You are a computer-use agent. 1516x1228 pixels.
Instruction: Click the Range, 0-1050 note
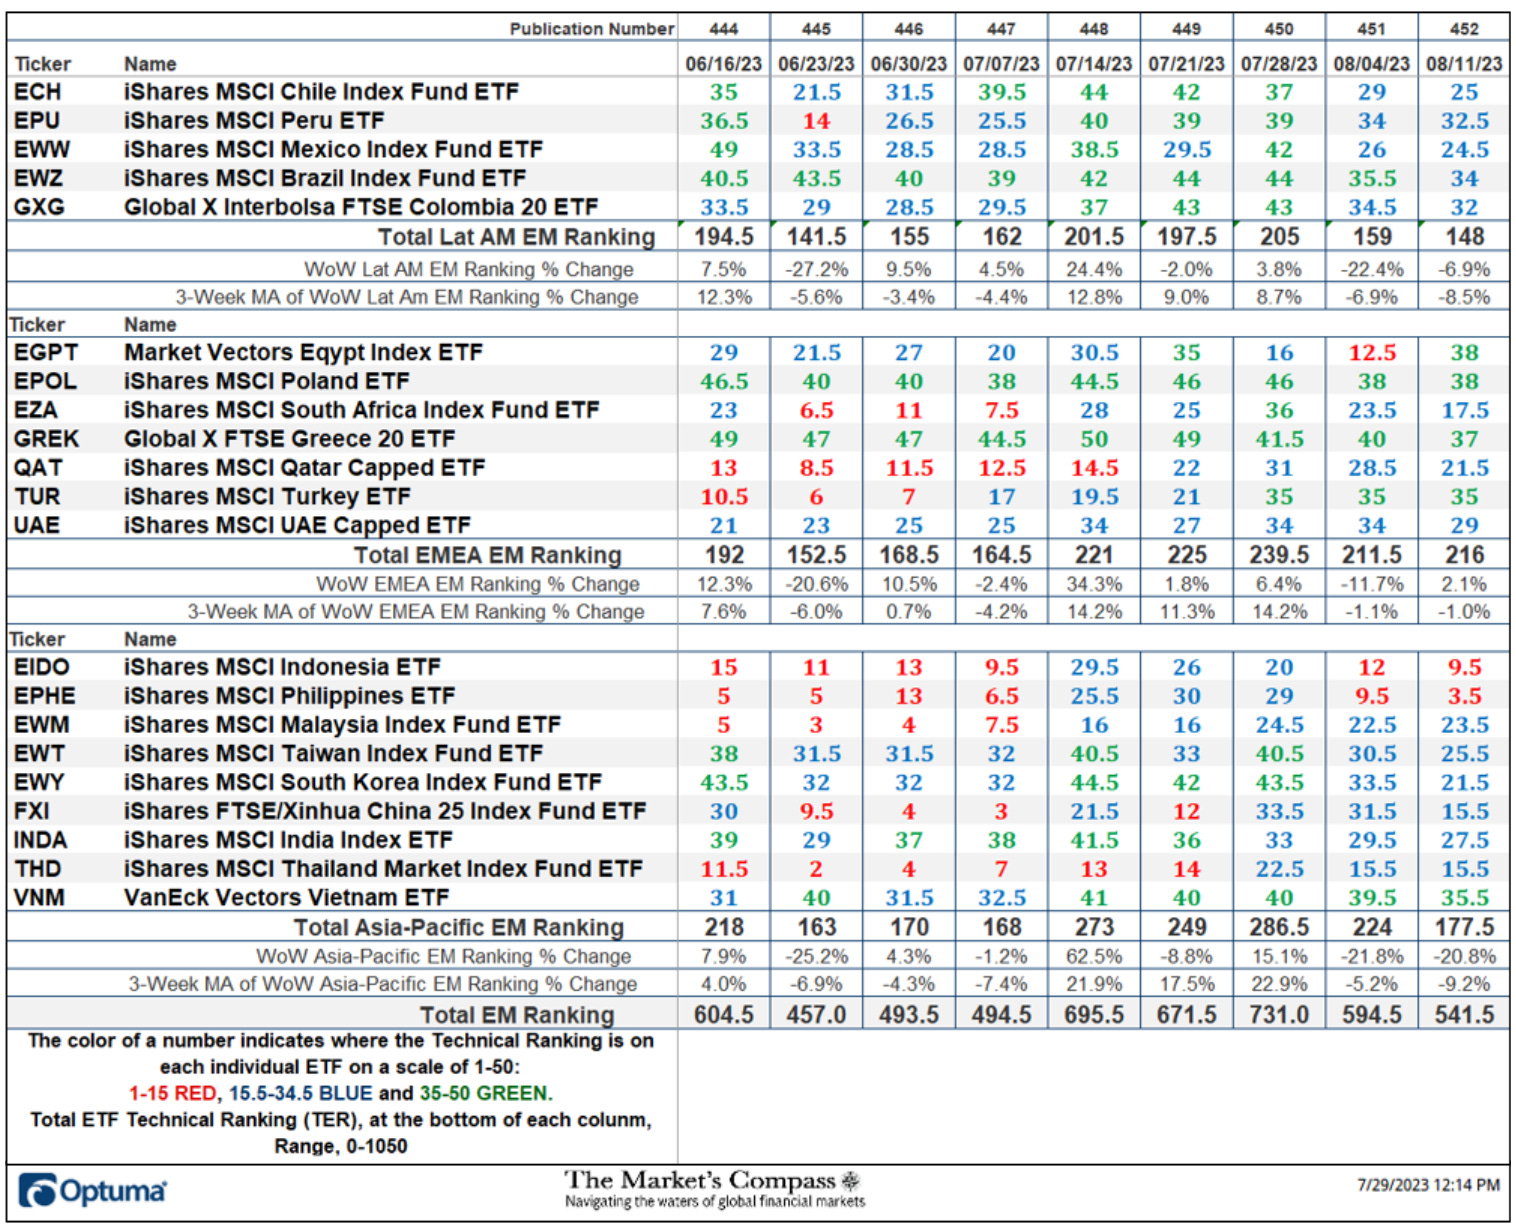(x=341, y=1147)
